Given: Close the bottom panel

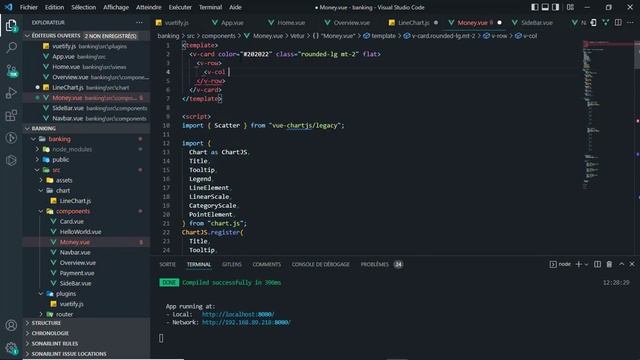Looking at the screenshot, I should (x=632, y=264).
